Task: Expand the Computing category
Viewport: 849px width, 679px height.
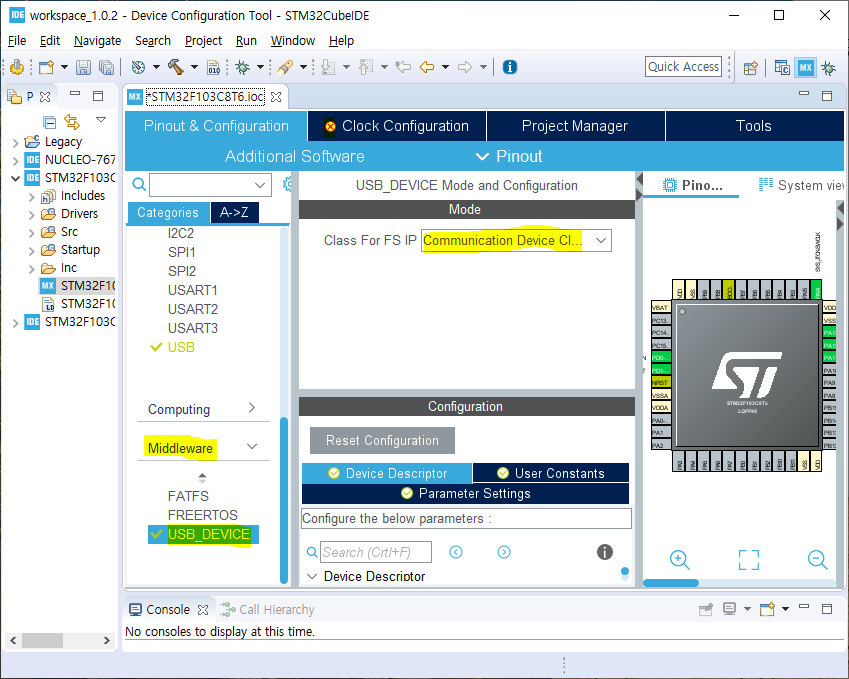Action: (251, 408)
